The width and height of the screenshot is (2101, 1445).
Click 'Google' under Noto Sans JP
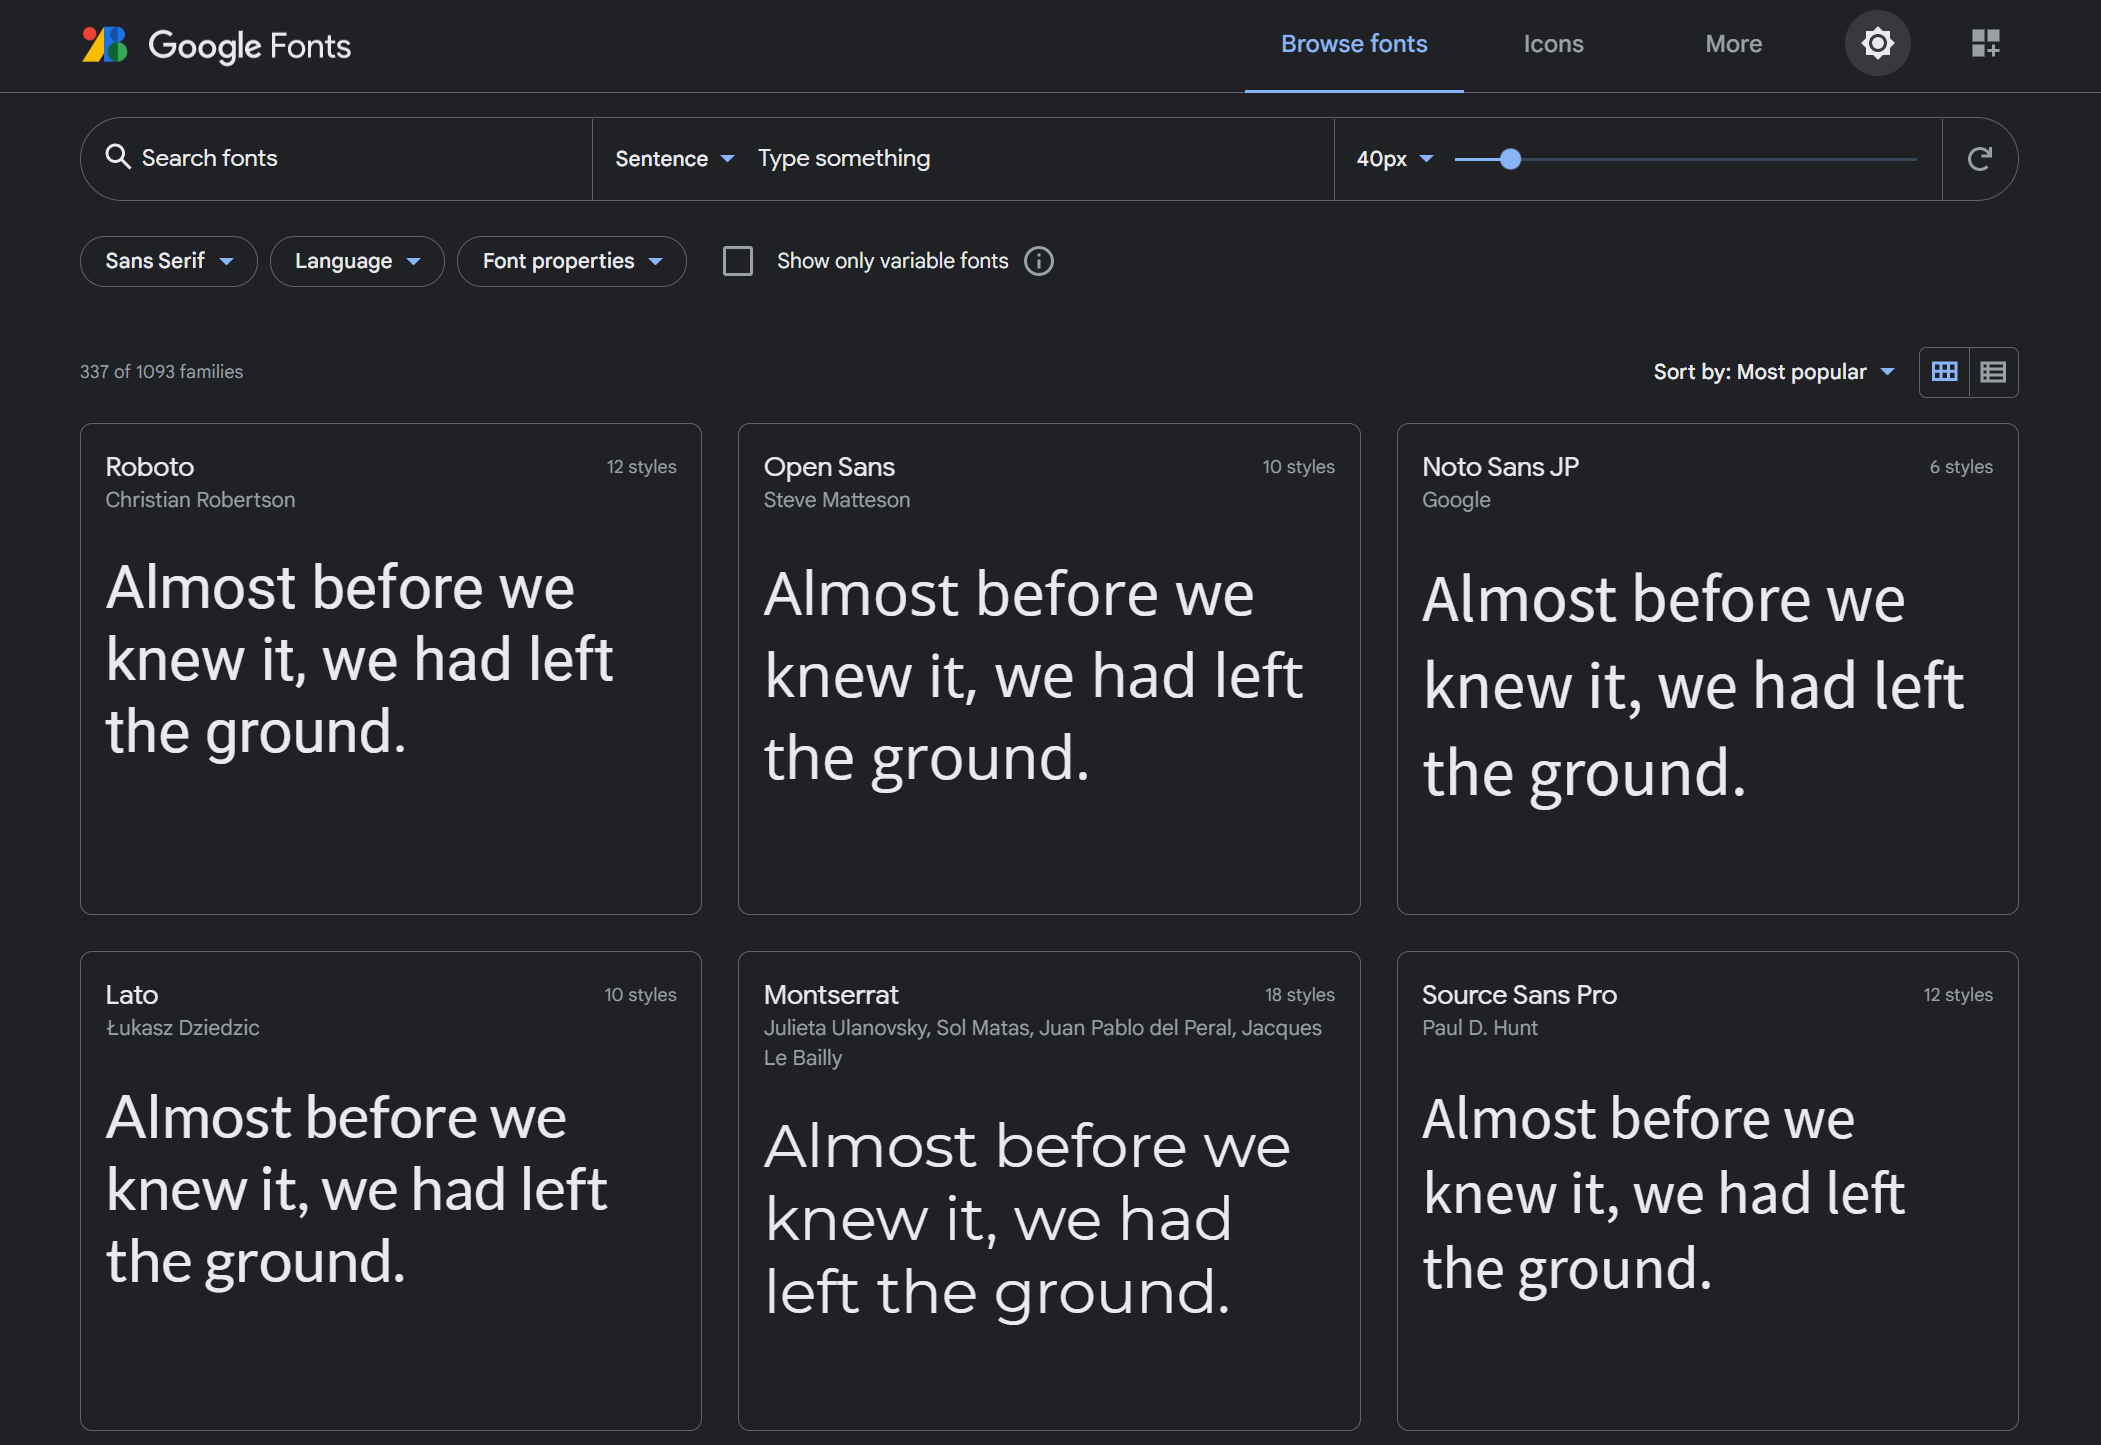(x=1456, y=500)
